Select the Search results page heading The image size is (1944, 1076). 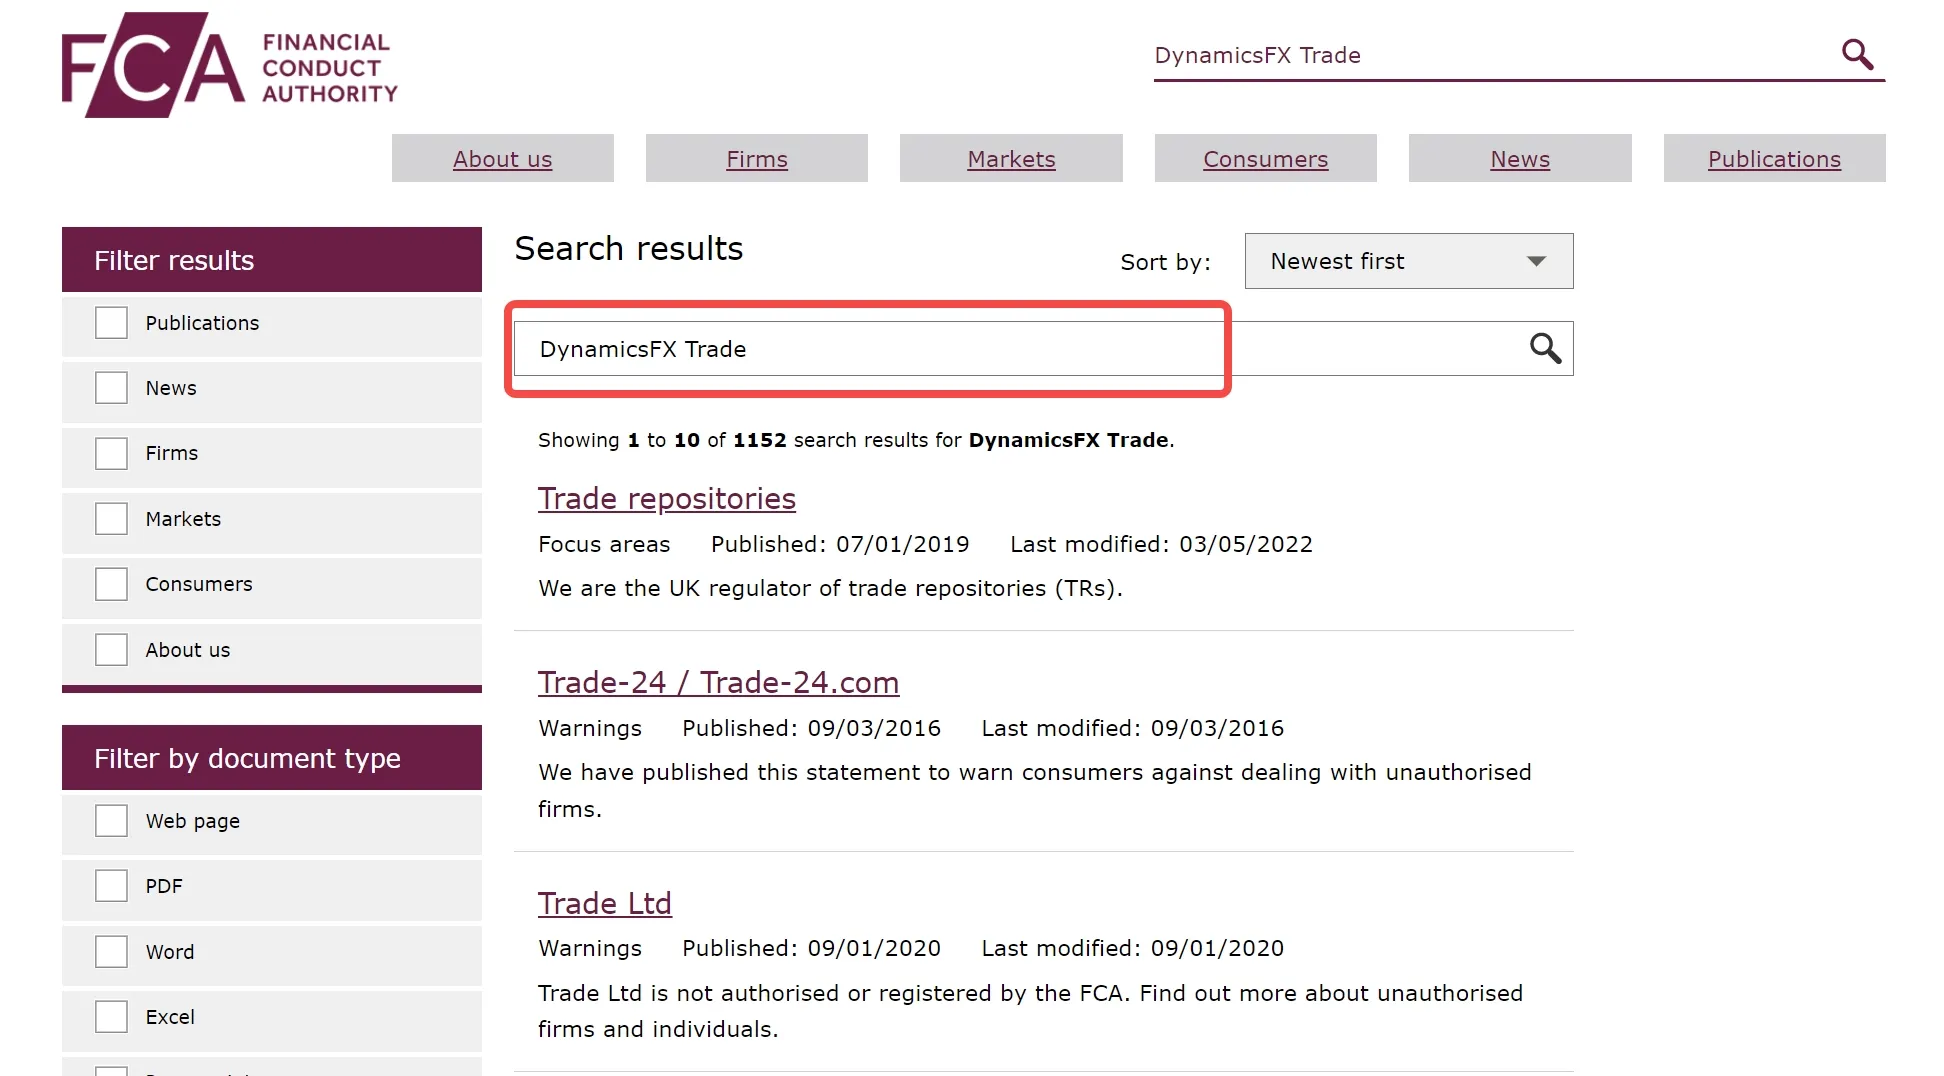tap(629, 249)
